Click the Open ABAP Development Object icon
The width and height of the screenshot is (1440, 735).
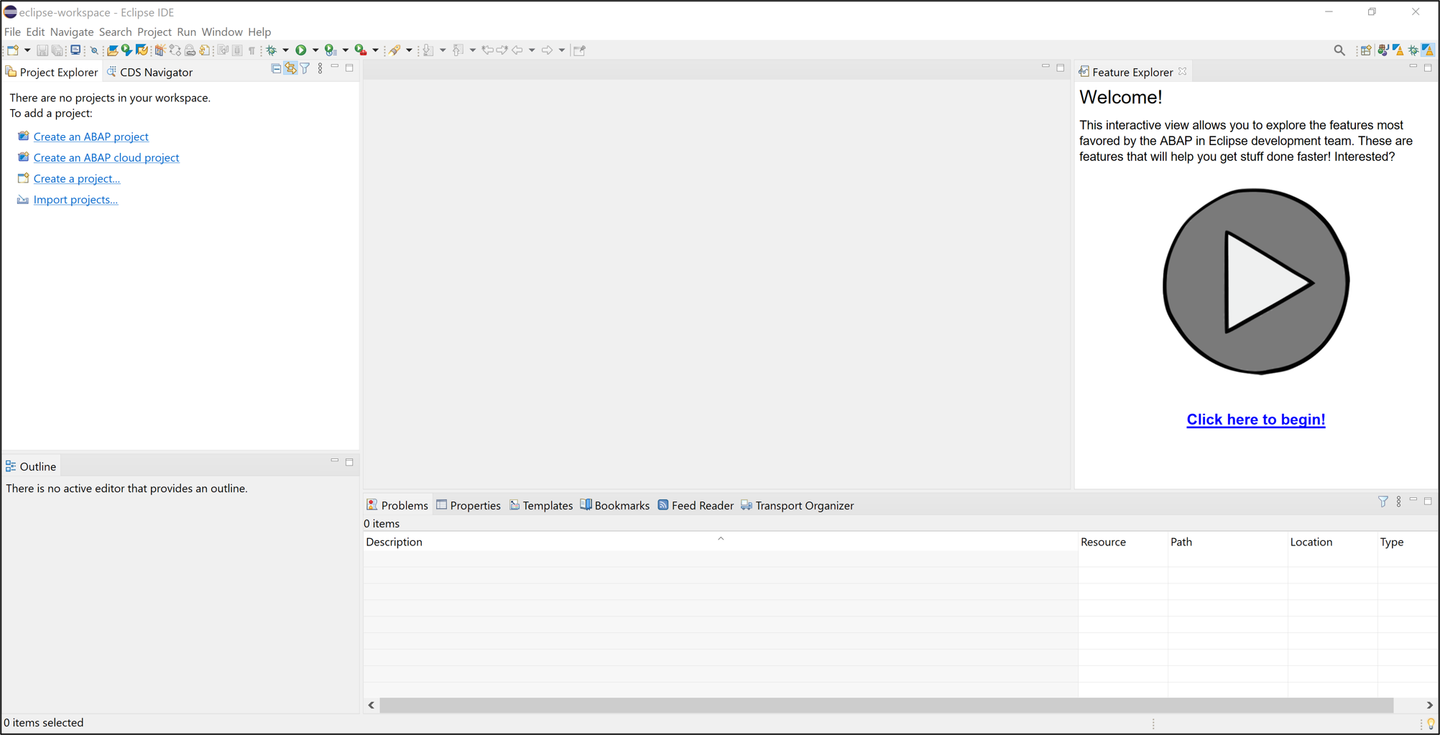(x=112, y=50)
